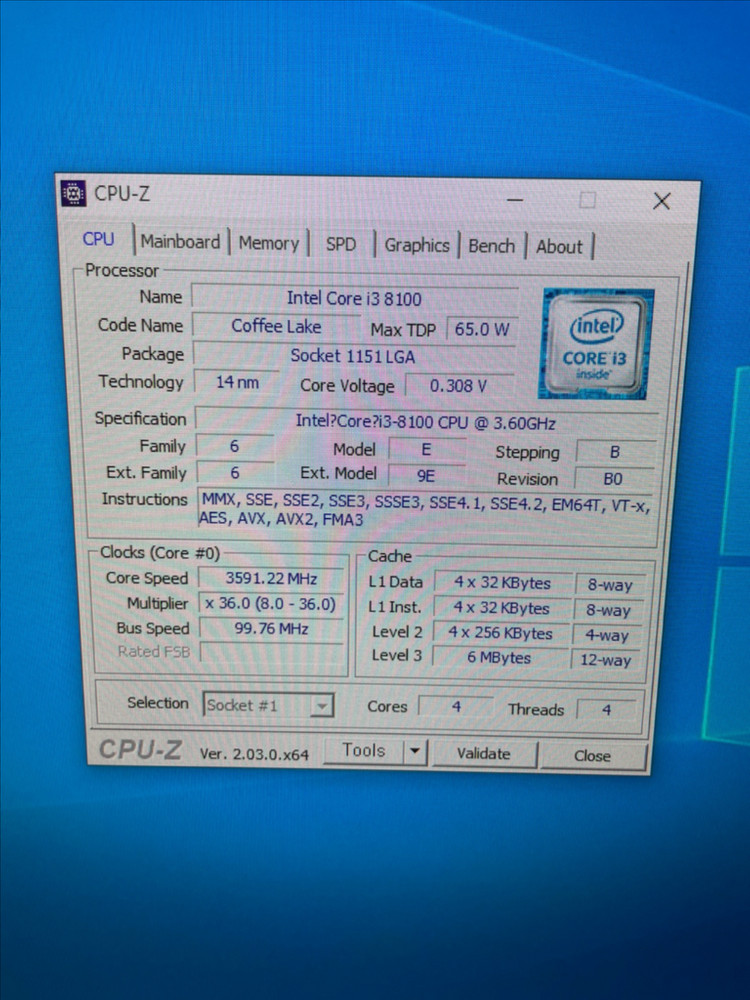Open the Bench tab
This screenshot has width=750, height=1000.
[491, 246]
